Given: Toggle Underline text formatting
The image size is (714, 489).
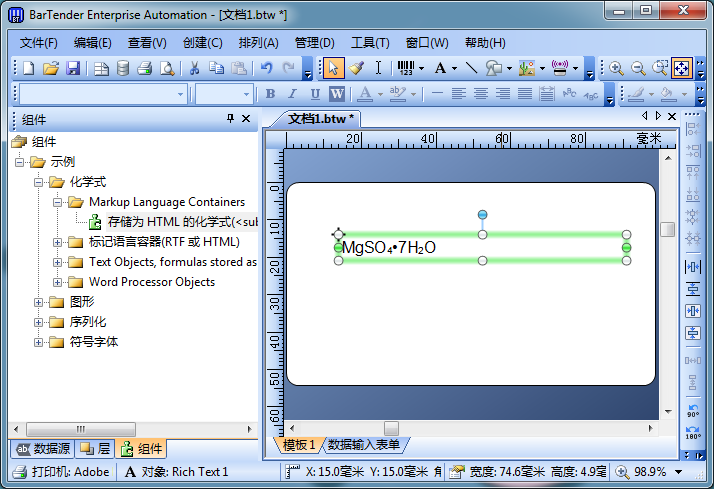Looking at the screenshot, I should [x=315, y=94].
